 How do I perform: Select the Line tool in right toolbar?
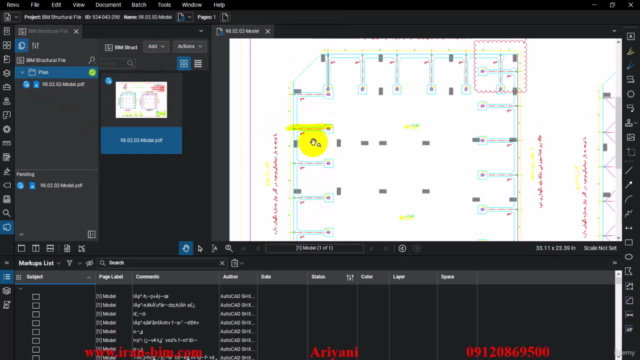point(629,170)
